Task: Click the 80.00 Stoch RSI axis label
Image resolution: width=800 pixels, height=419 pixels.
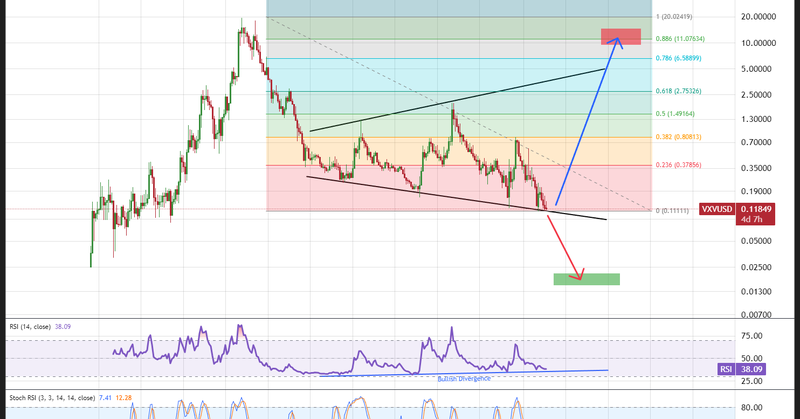Action: pos(753,408)
